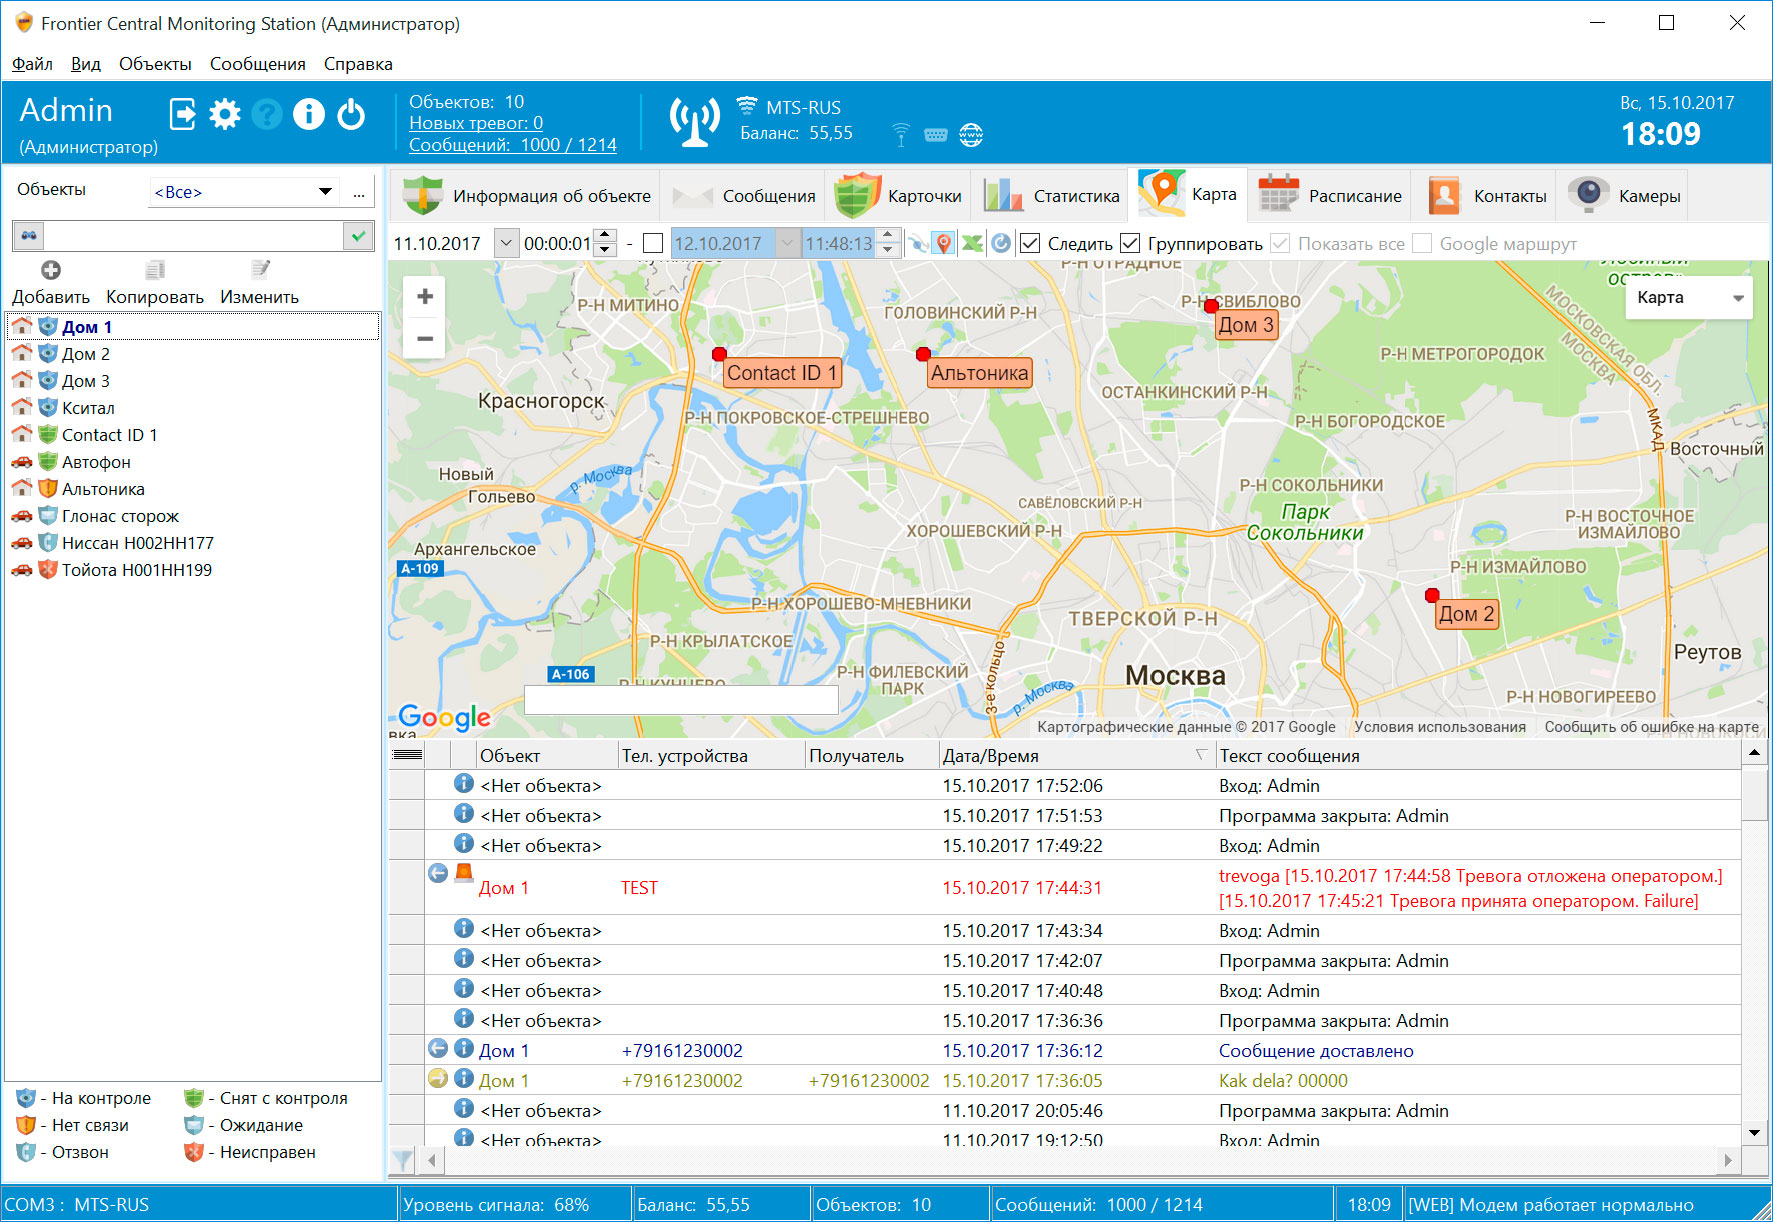Click the refresh icon on map toolbar
This screenshot has height=1222, width=1773.
click(x=1001, y=243)
